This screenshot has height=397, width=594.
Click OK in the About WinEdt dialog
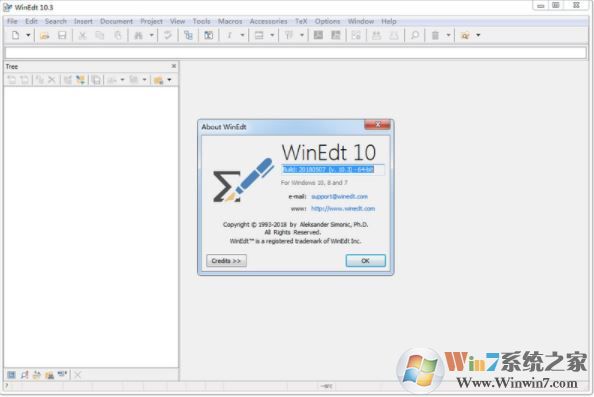pyautogui.click(x=366, y=261)
